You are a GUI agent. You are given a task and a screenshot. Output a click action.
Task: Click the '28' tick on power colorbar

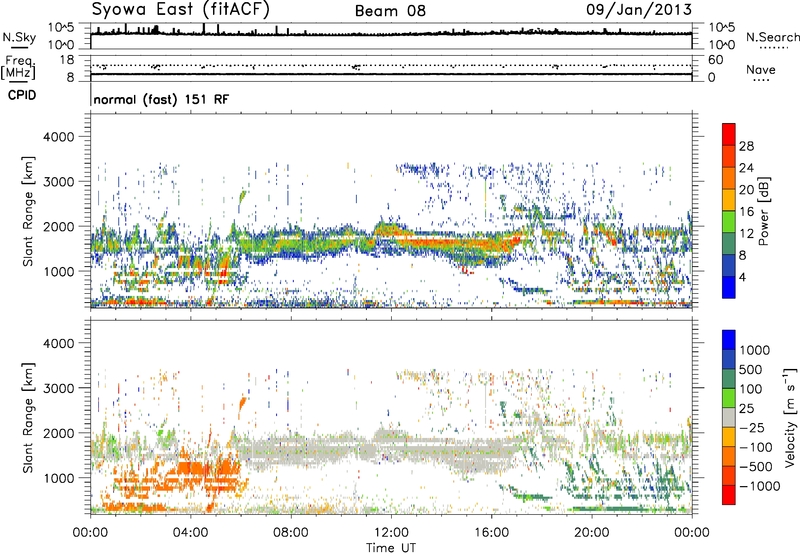[x=746, y=146]
